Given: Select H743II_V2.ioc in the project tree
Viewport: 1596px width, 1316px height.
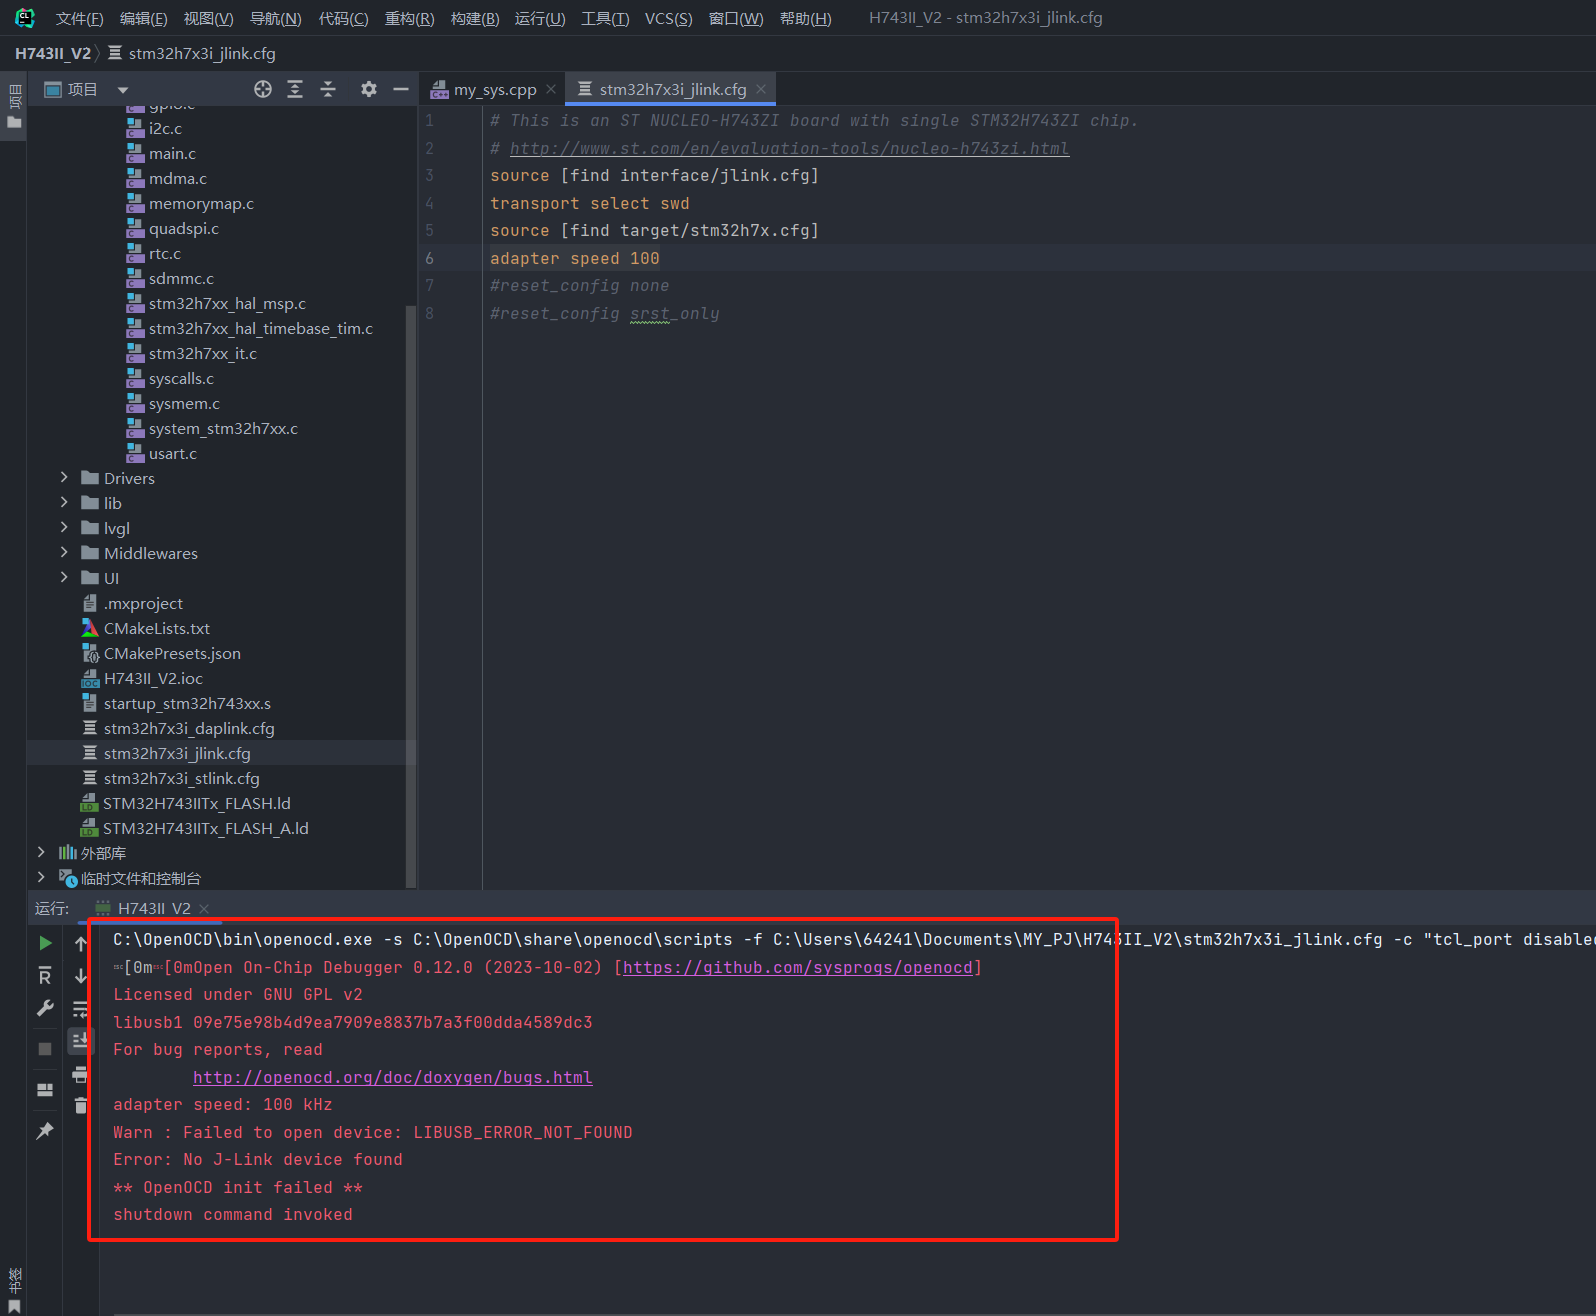Looking at the screenshot, I should pos(153,678).
